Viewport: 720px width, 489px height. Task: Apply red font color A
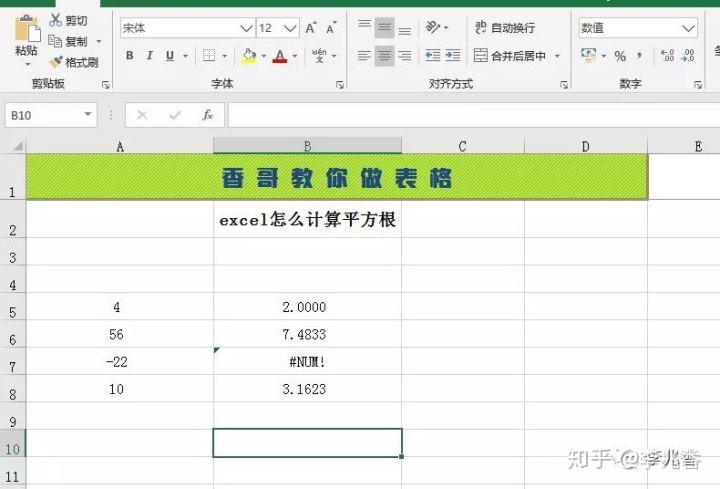point(280,56)
